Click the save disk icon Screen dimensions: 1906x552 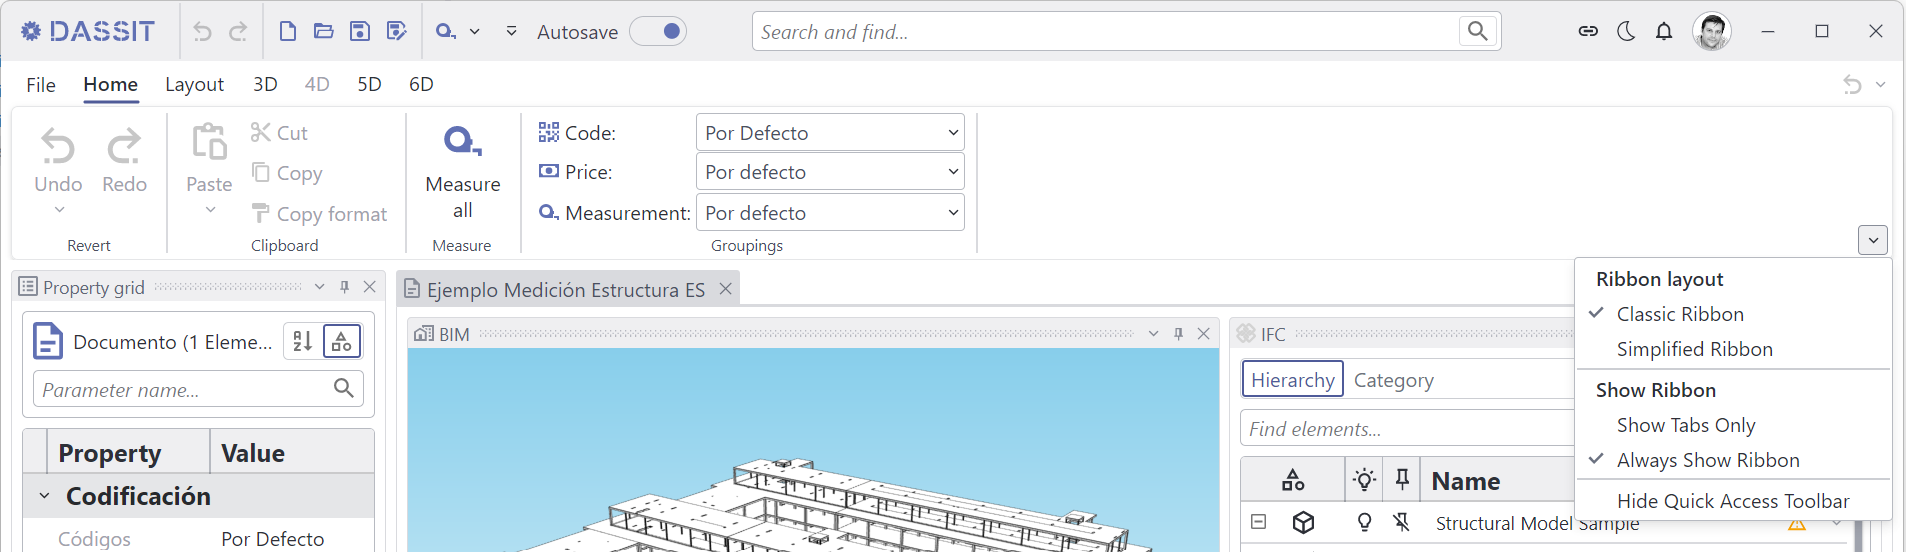click(360, 31)
